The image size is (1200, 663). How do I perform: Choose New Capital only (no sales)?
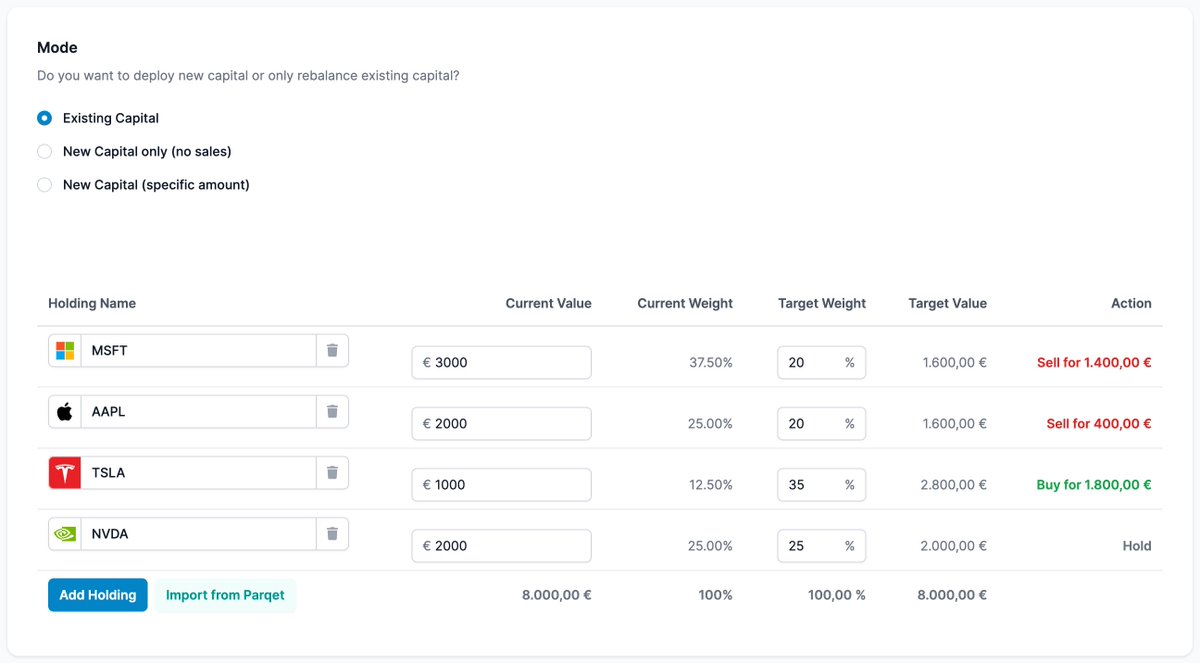pyautogui.click(x=44, y=151)
